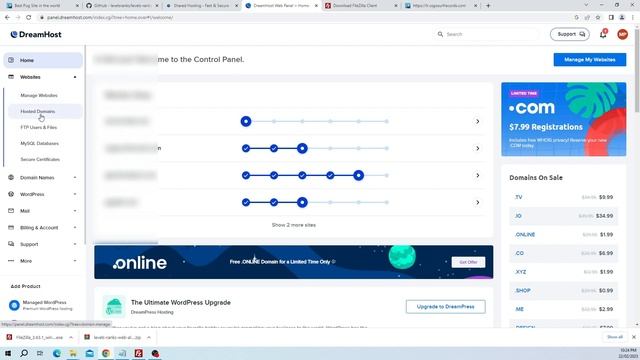Click Show all downloads

pos(615,337)
